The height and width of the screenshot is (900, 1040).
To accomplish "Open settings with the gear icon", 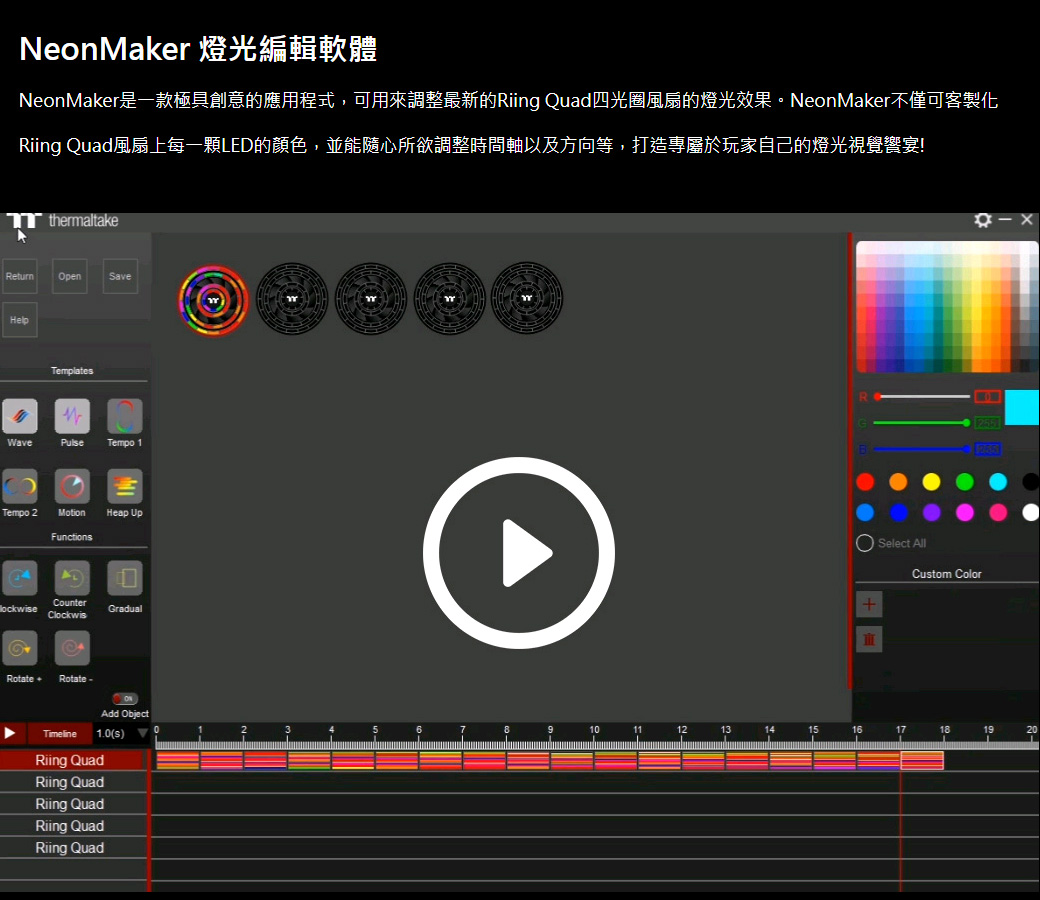I will click(983, 220).
